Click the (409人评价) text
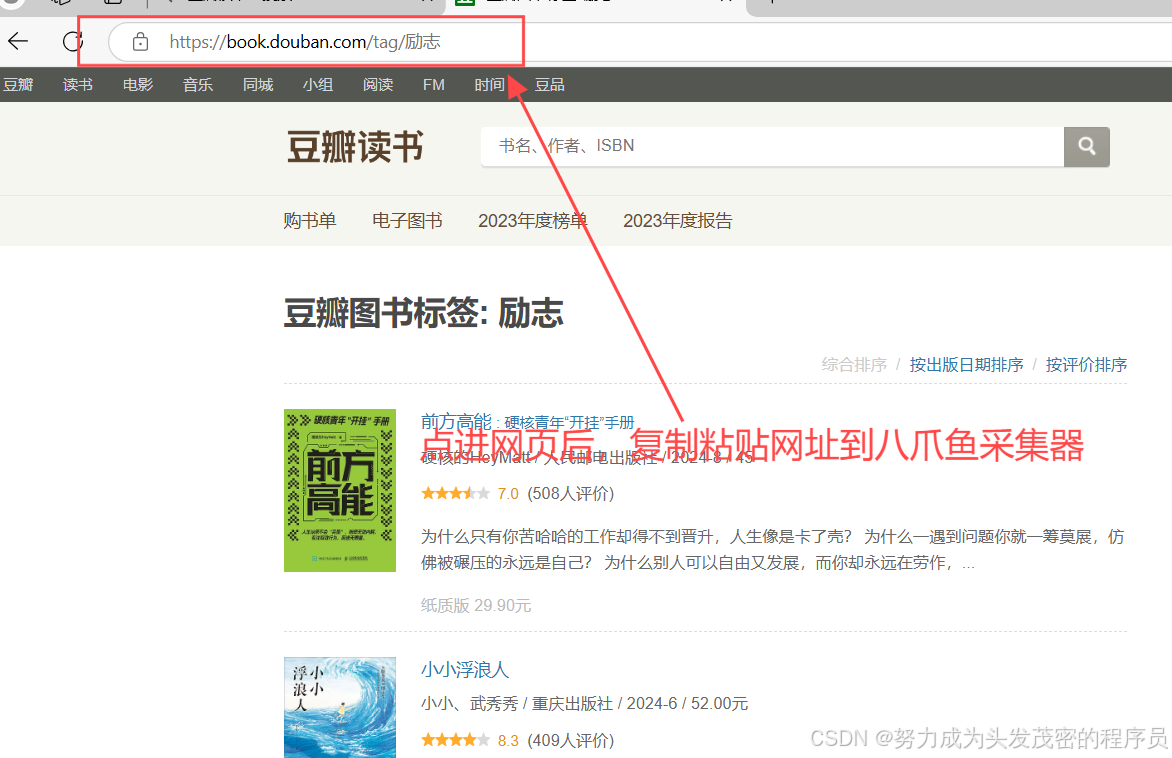This screenshot has height=758, width=1172. [571, 740]
